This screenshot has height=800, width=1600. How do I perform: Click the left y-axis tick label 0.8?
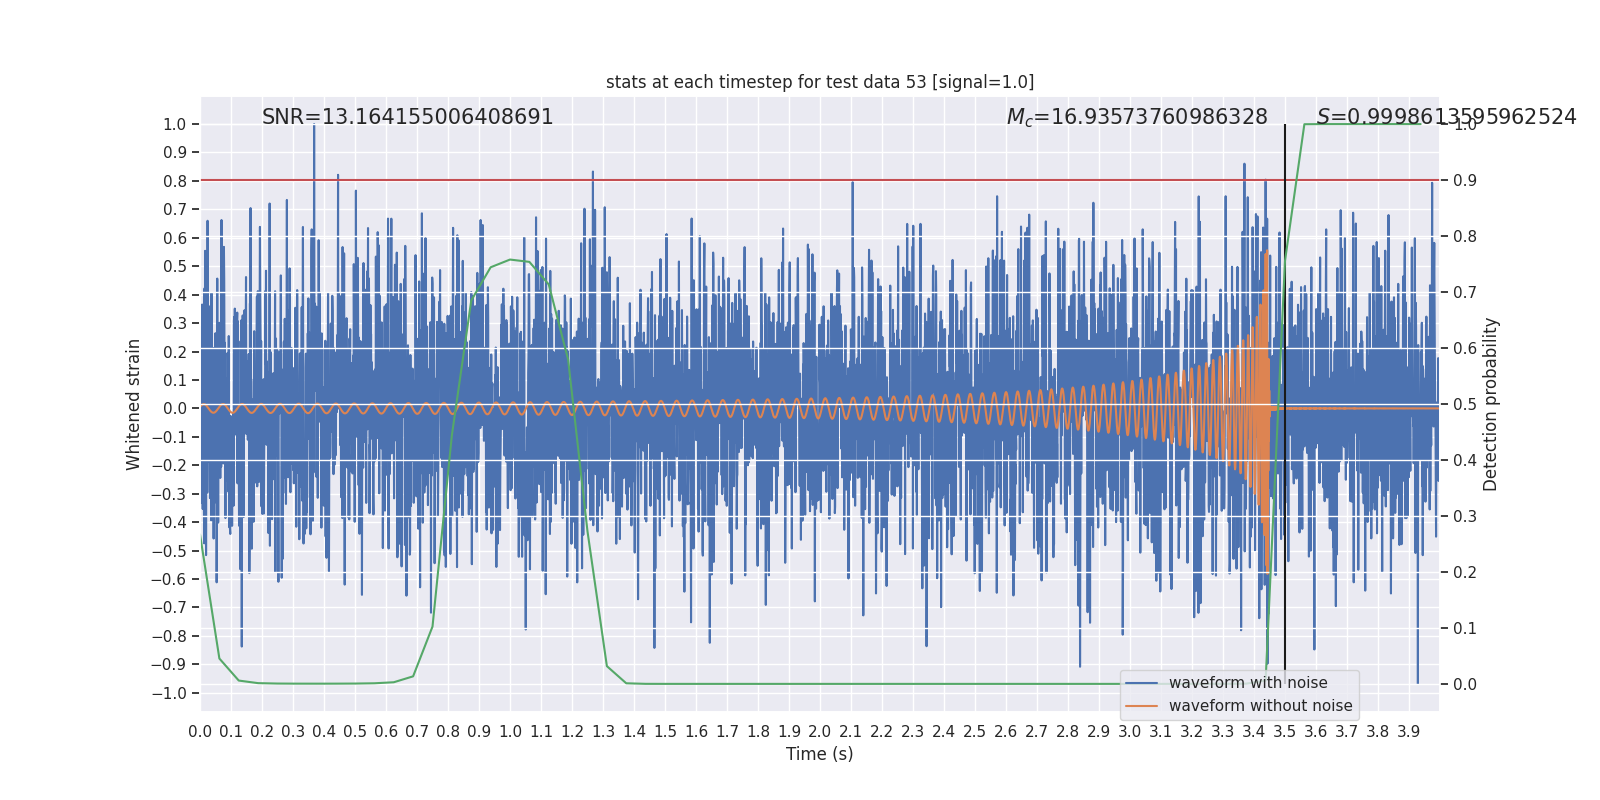click(x=175, y=181)
